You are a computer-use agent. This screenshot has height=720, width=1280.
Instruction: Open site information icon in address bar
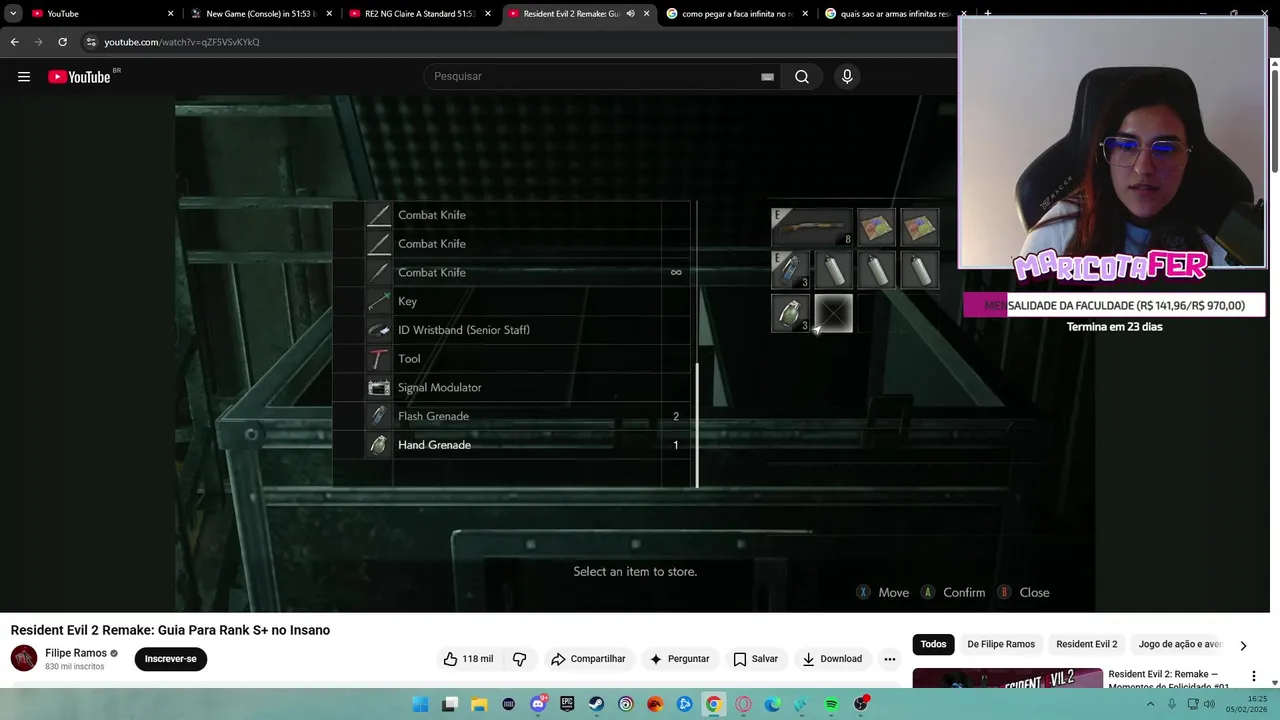91,42
